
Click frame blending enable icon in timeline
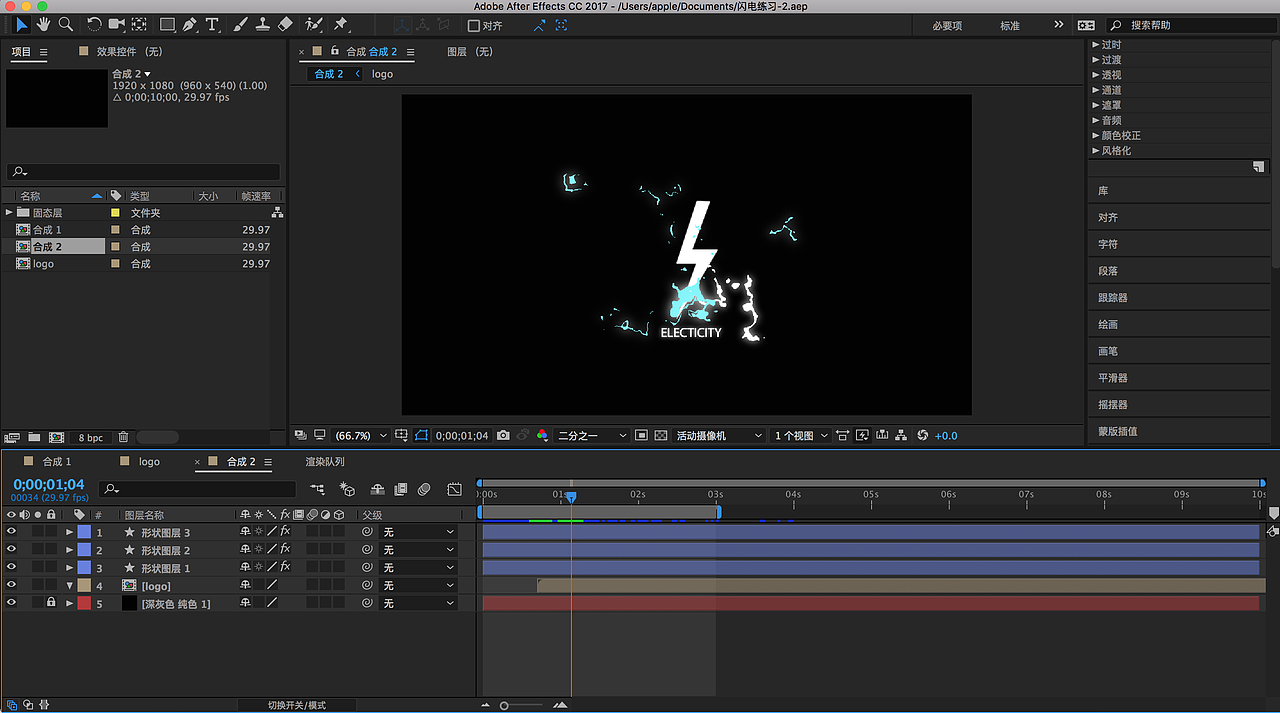click(401, 489)
